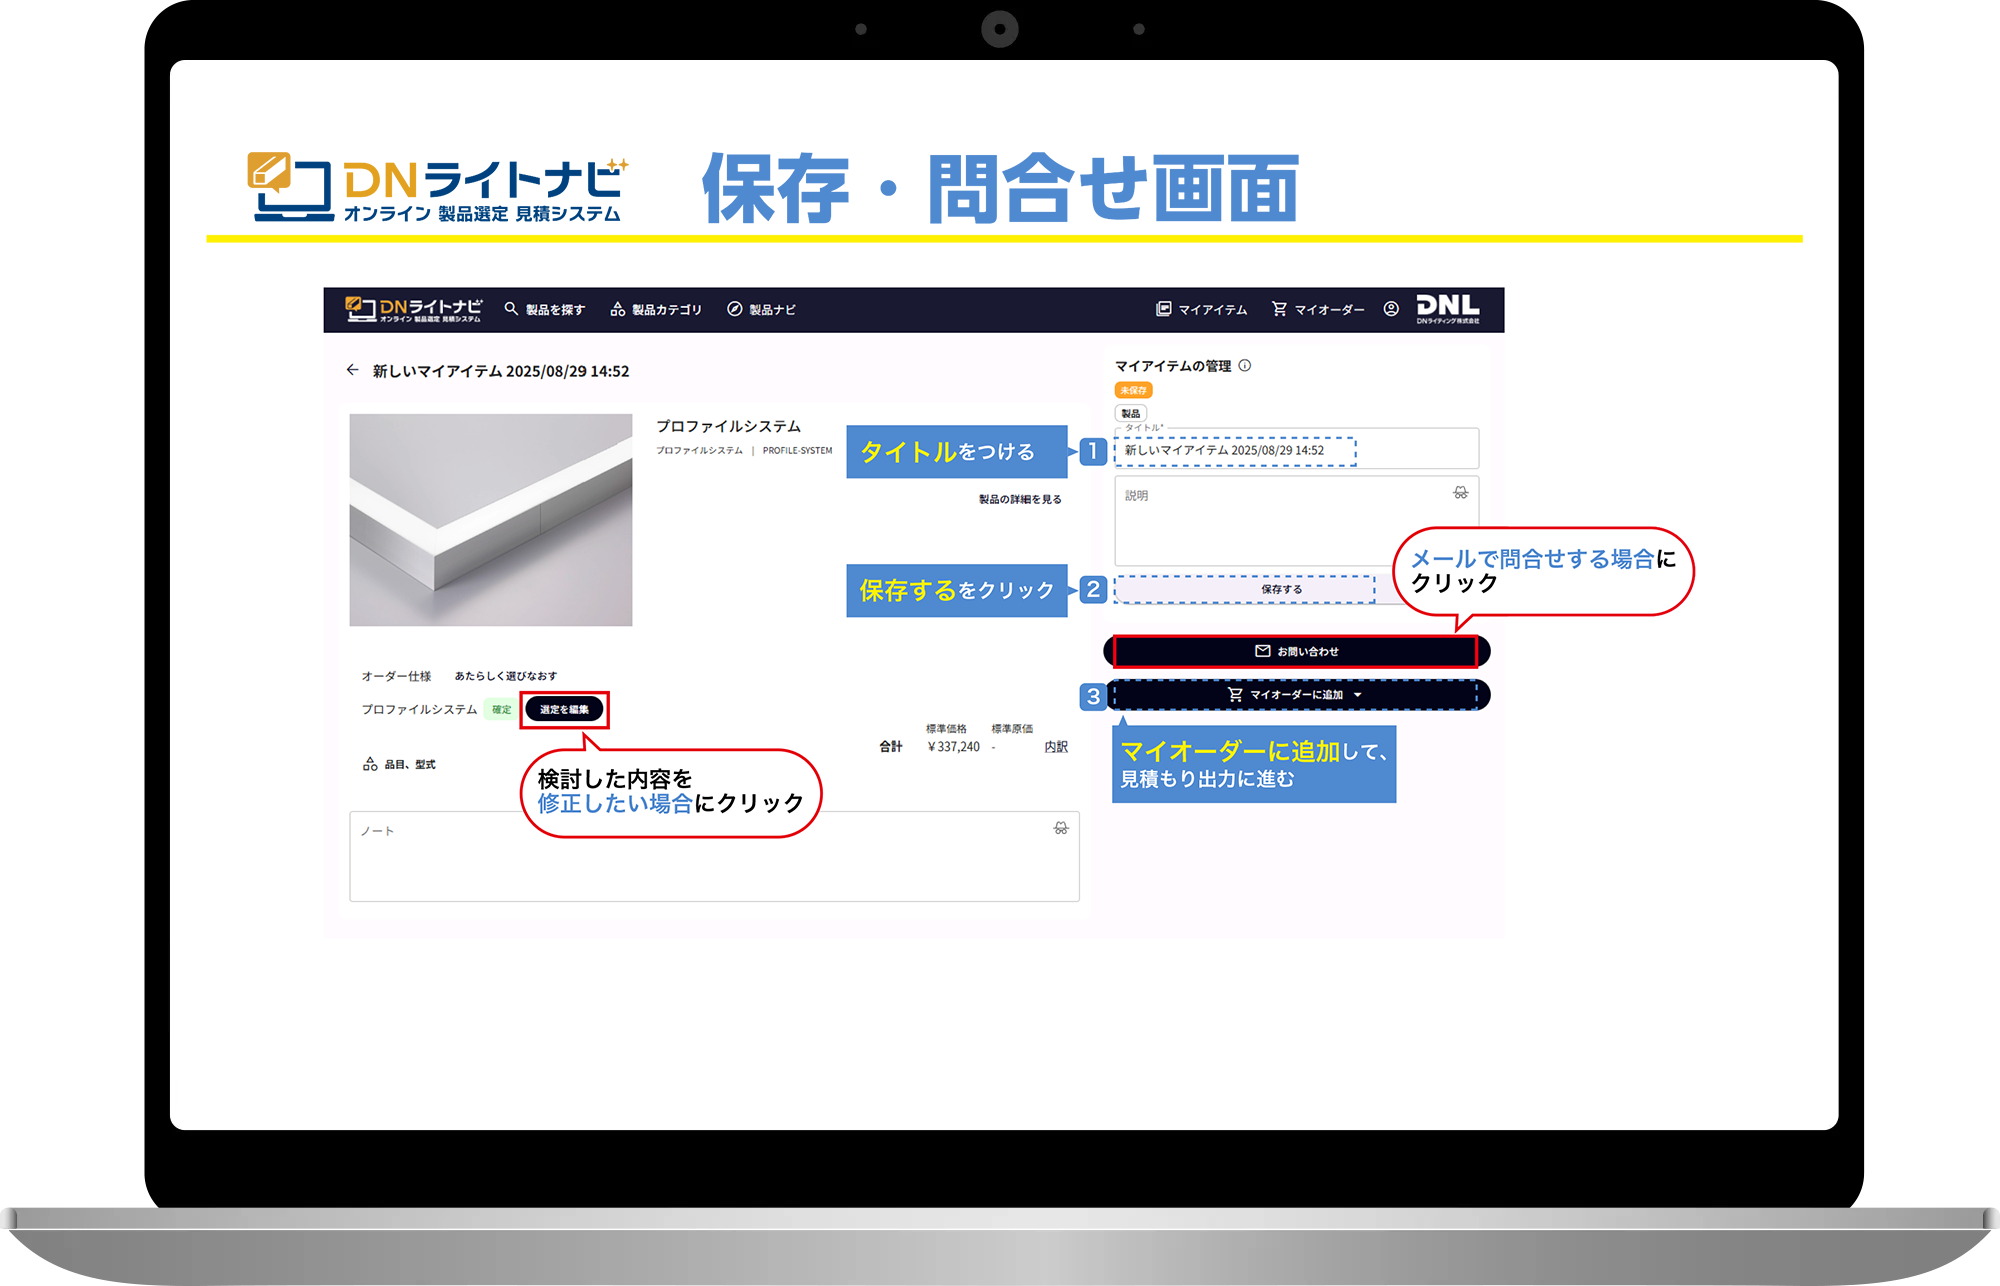Click the ノート text area

[714, 857]
